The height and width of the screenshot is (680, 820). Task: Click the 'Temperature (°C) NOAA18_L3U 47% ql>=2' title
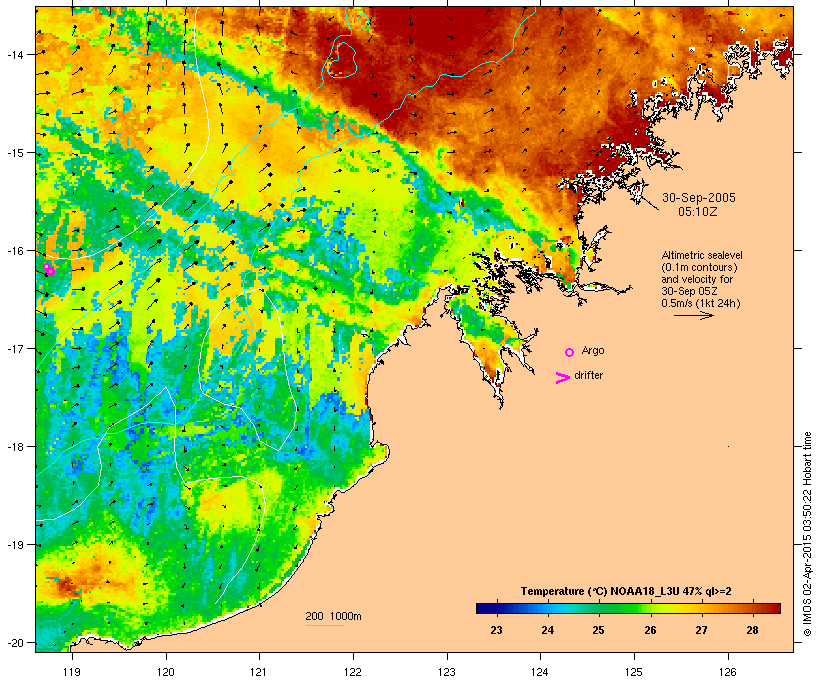click(x=626, y=591)
